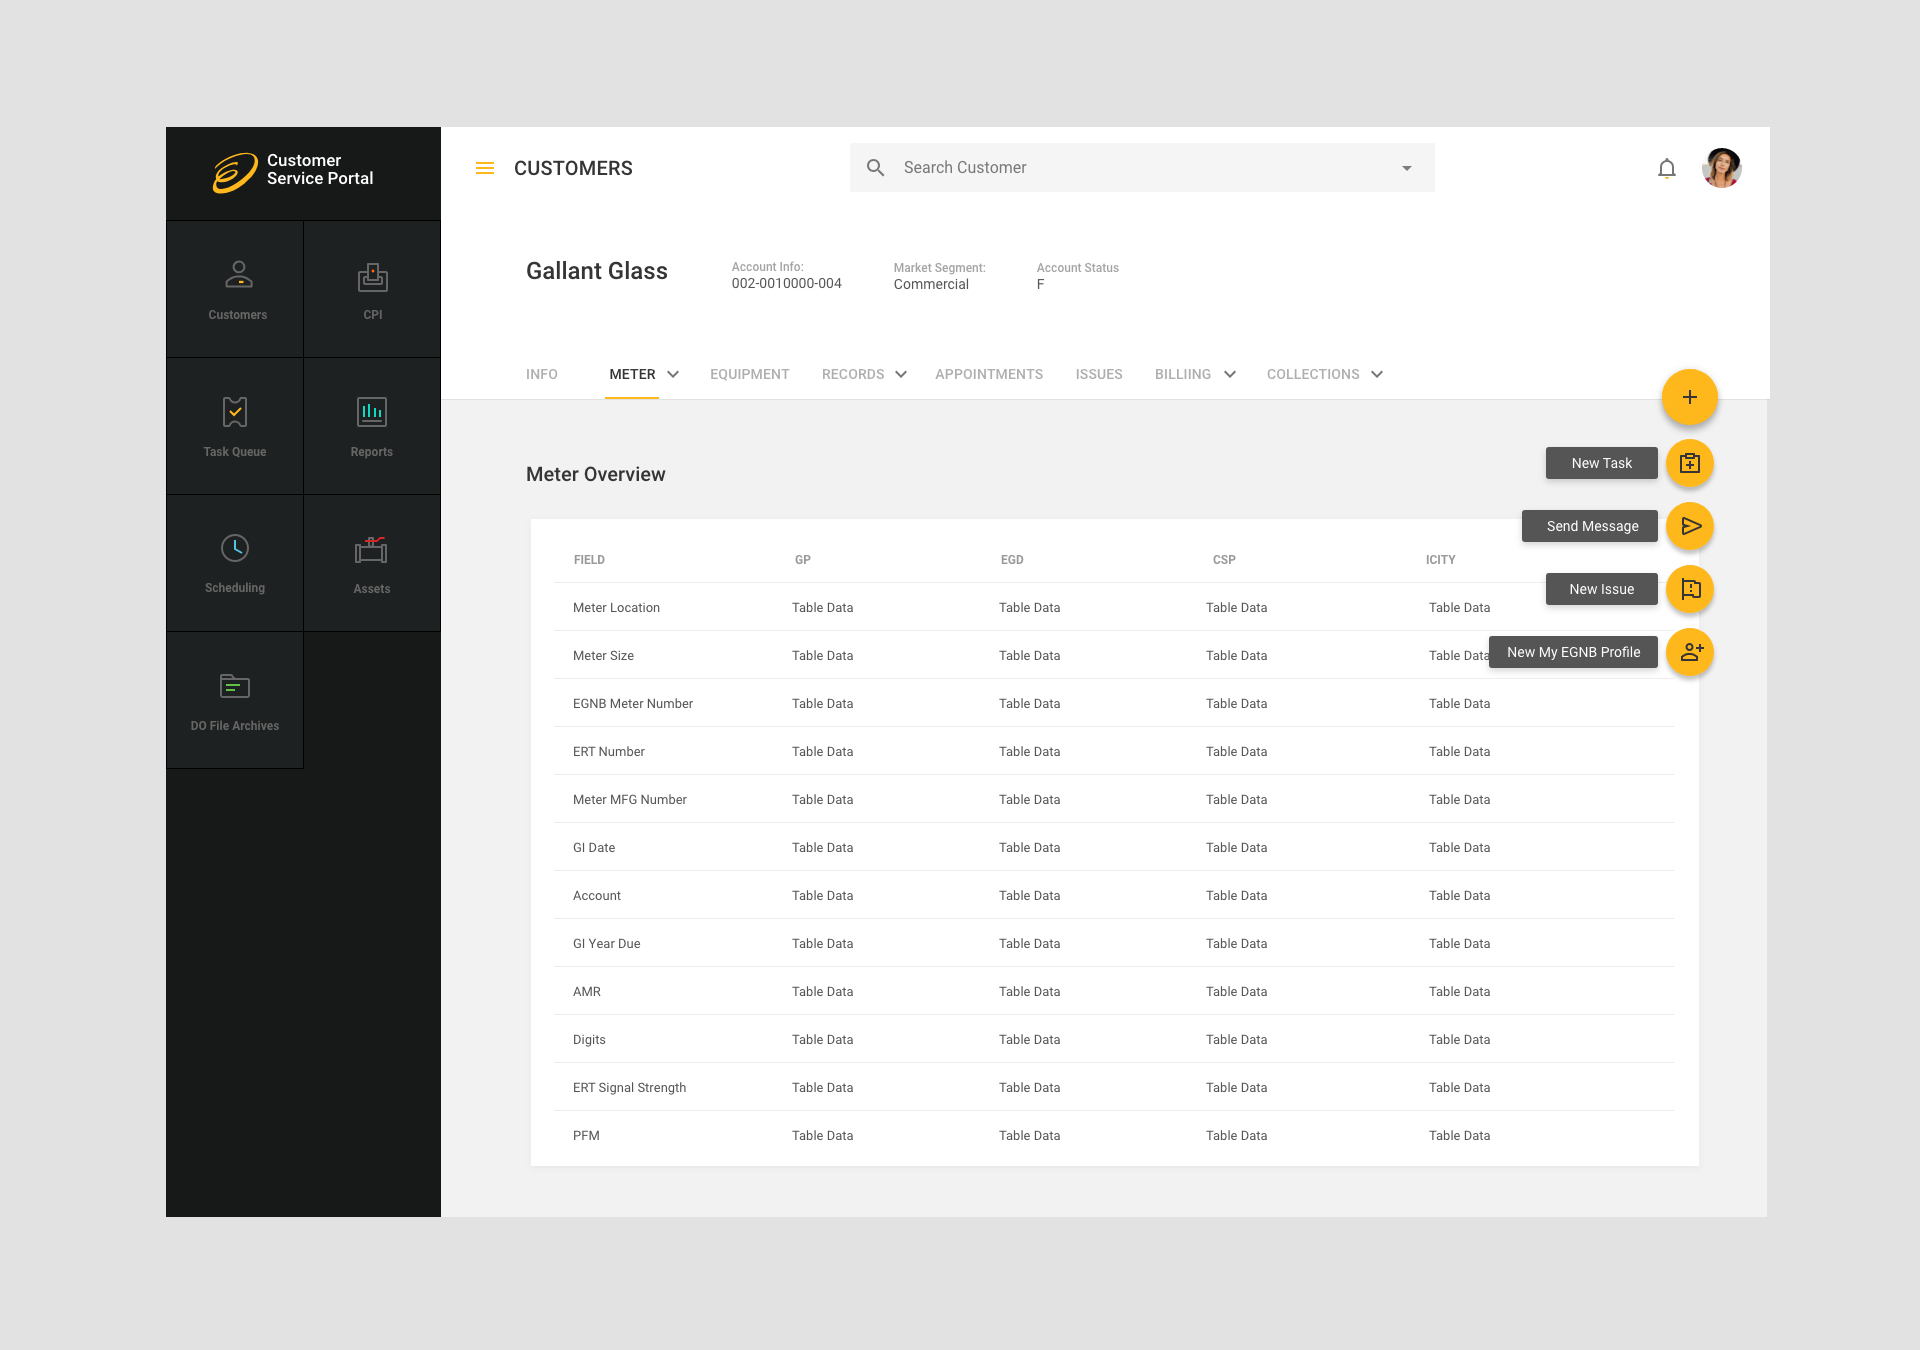Open the Task Queue sidebar icon
Screen dimensions: 1920x1350
(x=235, y=411)
